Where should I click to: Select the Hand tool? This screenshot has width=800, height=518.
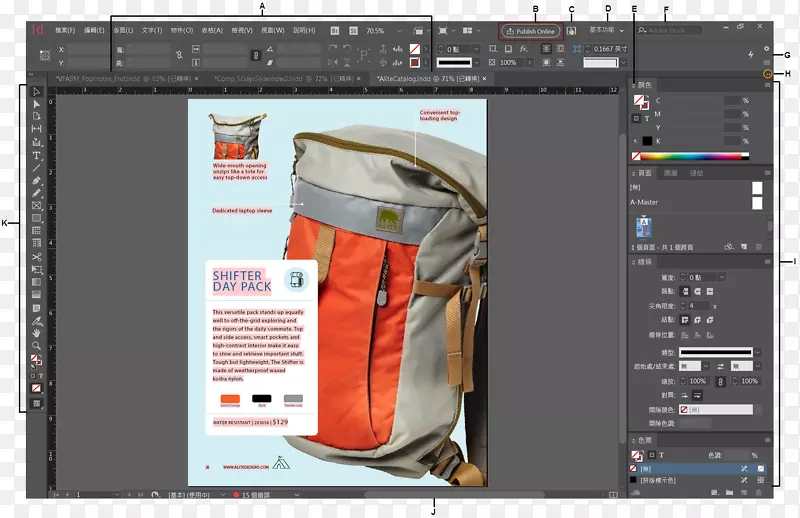coord(36,333)
